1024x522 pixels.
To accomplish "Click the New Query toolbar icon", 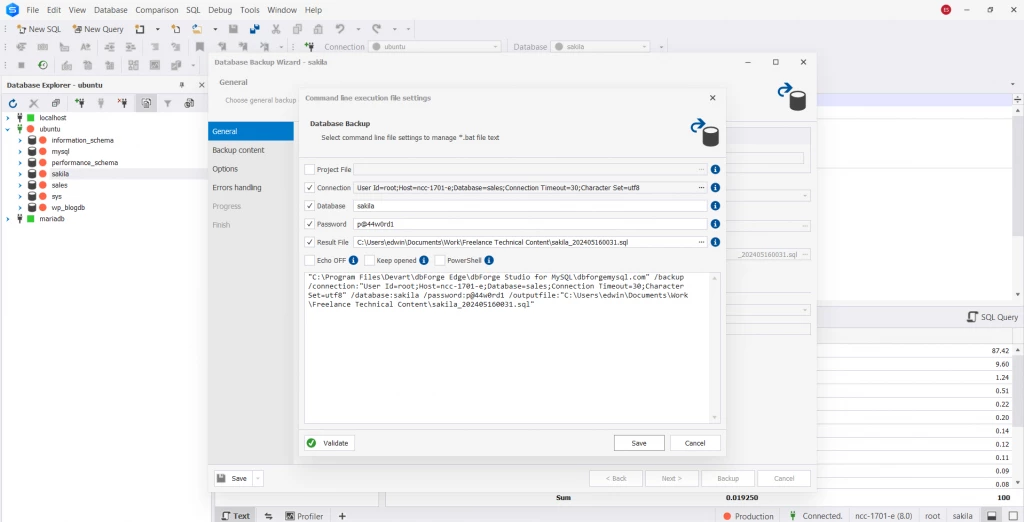I will pos(97,29).
